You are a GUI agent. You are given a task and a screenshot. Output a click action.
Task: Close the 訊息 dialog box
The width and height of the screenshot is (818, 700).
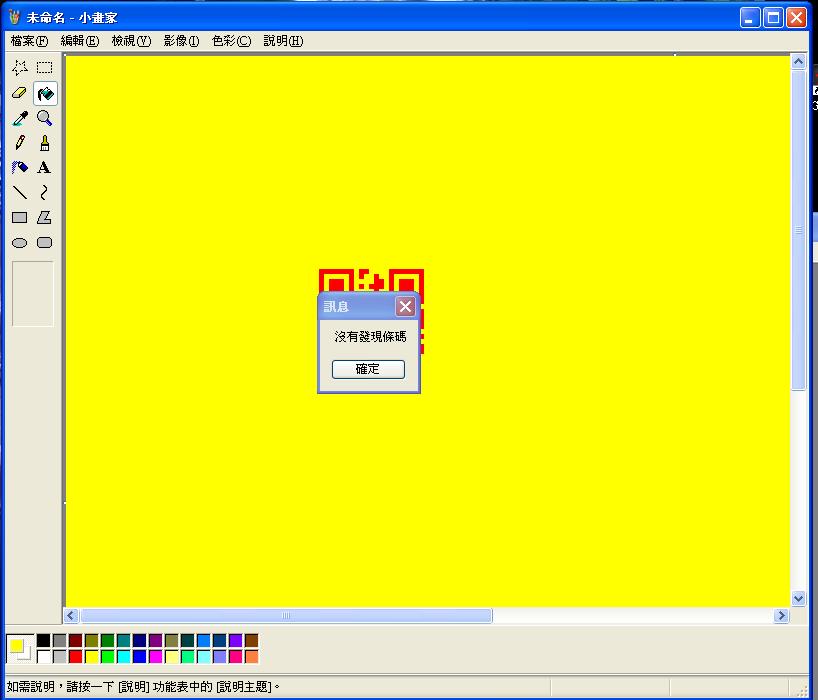point(405,306)
